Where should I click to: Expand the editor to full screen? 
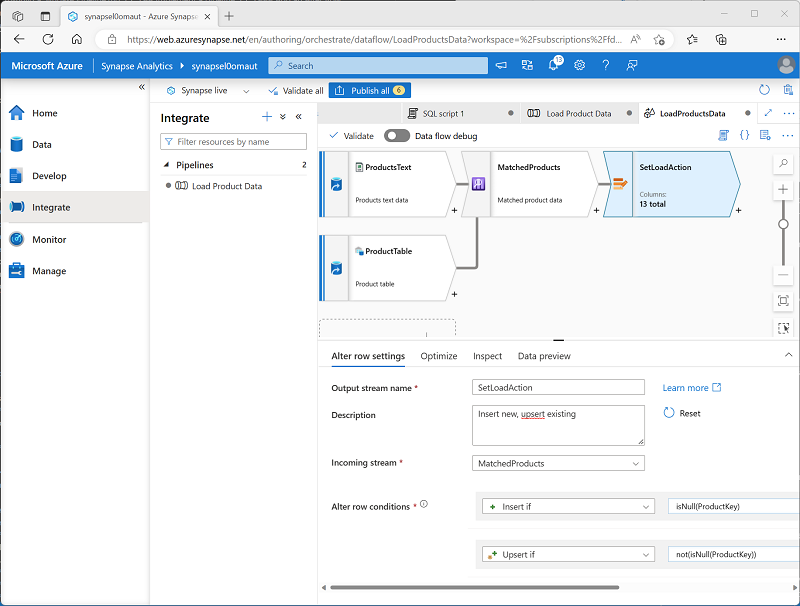click(768, 113)
